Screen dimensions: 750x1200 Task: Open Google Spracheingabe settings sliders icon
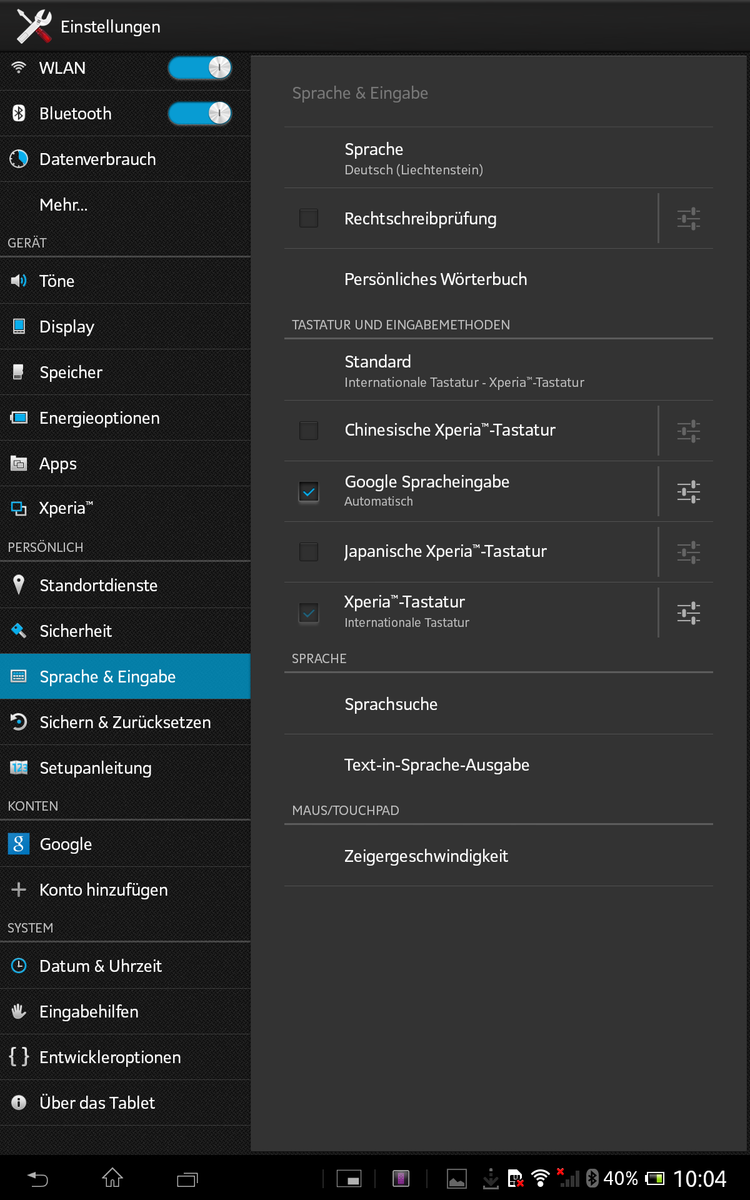(688, 491)
